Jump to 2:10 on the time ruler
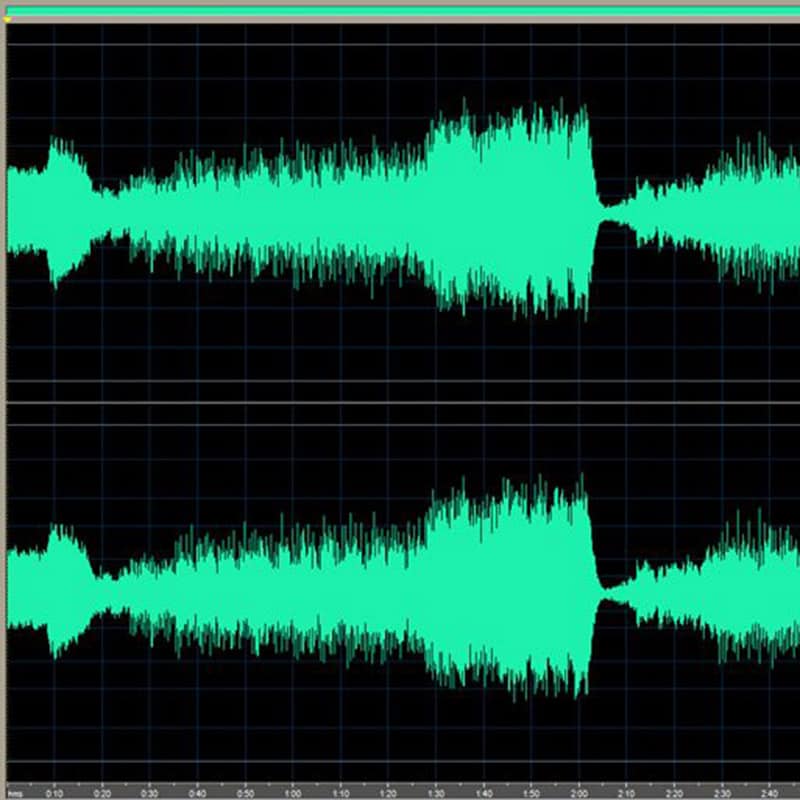 tap(627, 794)
